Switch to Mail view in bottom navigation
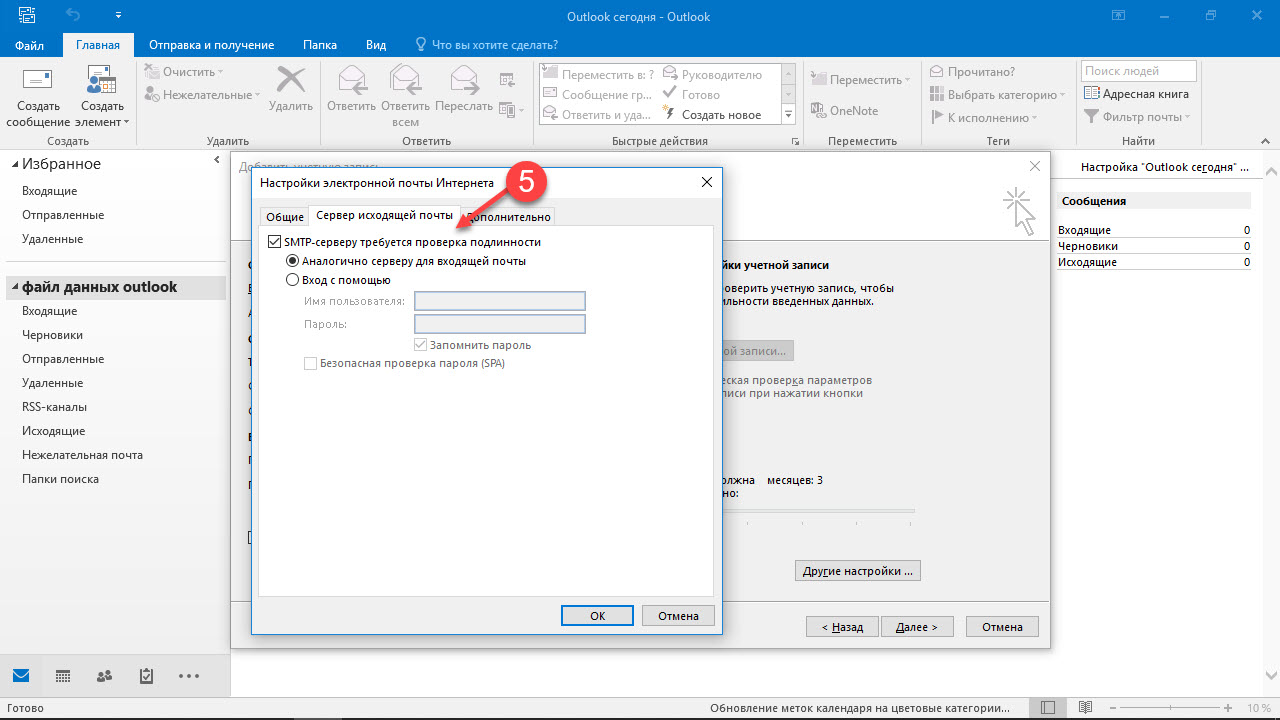The width and height of the screenshot is (1280, 720). [x=20, y=676]
